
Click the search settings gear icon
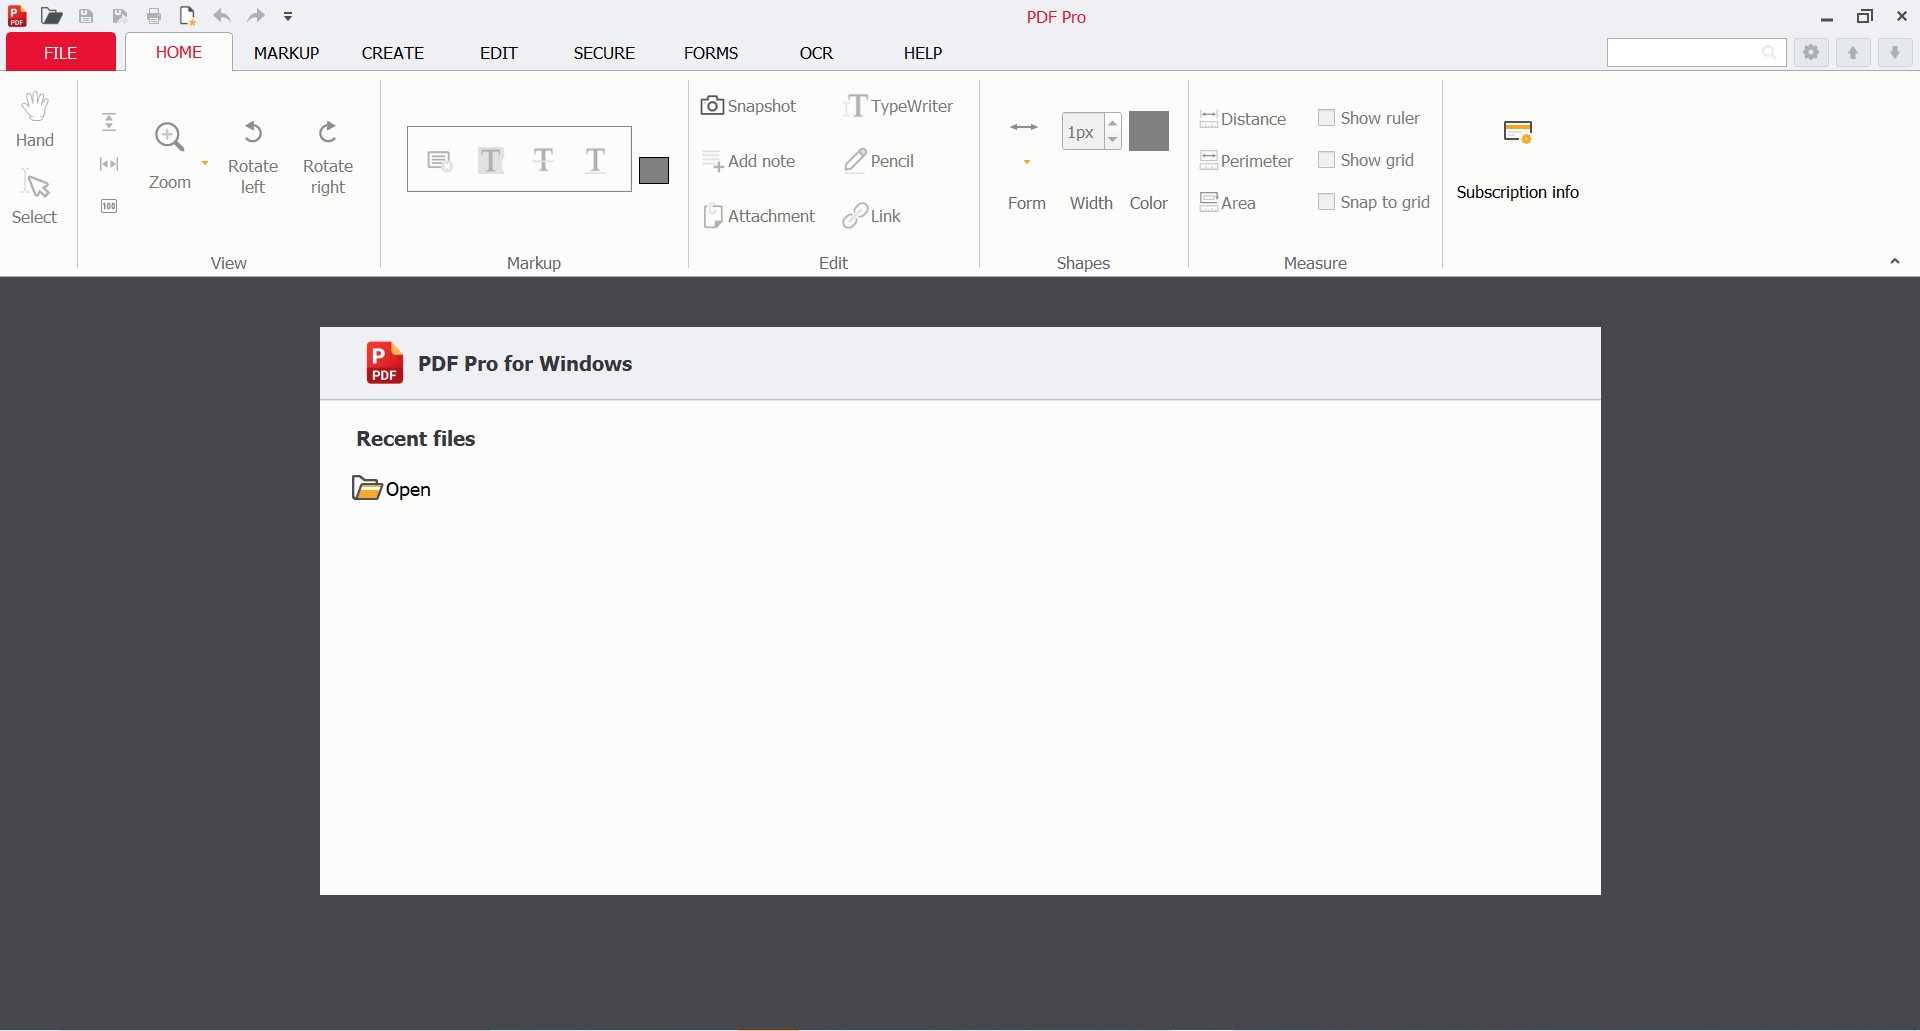(x=1811, y=52)
